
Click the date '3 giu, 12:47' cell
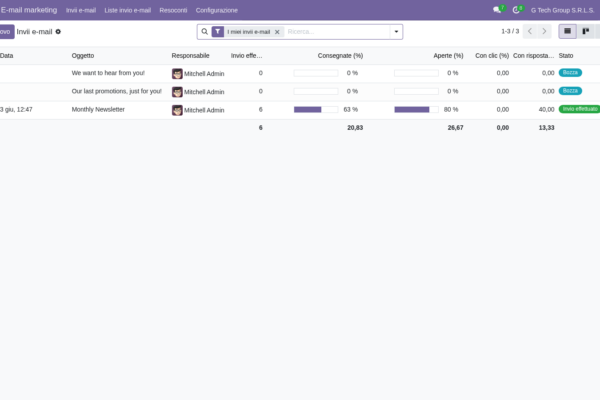(x=16, y=110)
